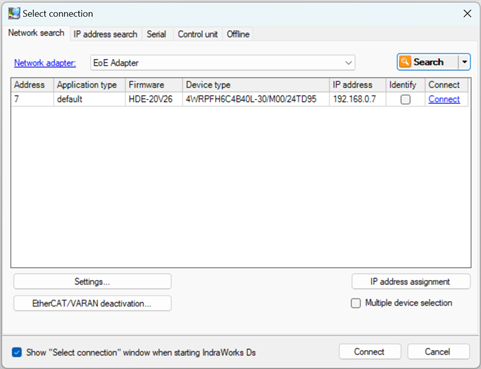The image size is (481, 369).
Task: Expand the EoE Adapter network adapter combo box
Action: click(x=223, y=63)
